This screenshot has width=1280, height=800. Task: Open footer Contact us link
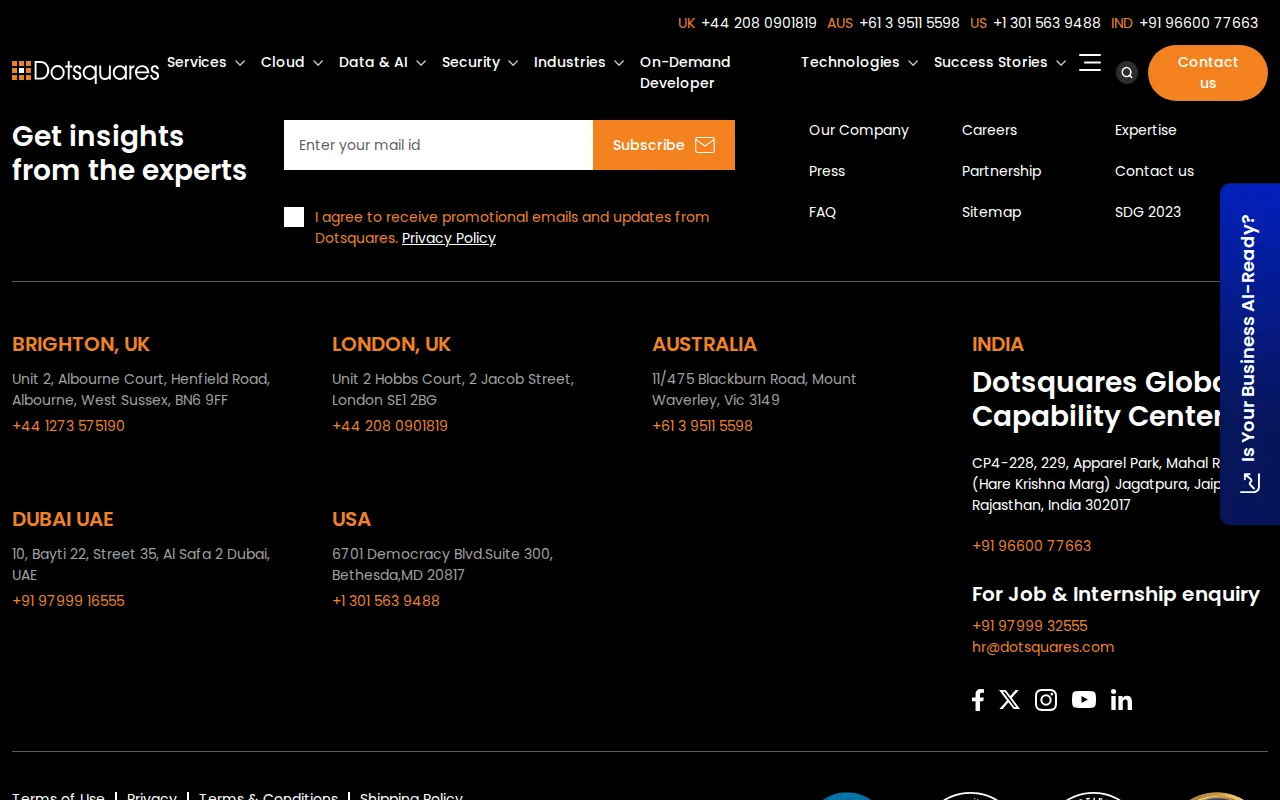pyautogui.click(x=1154, y=171)
